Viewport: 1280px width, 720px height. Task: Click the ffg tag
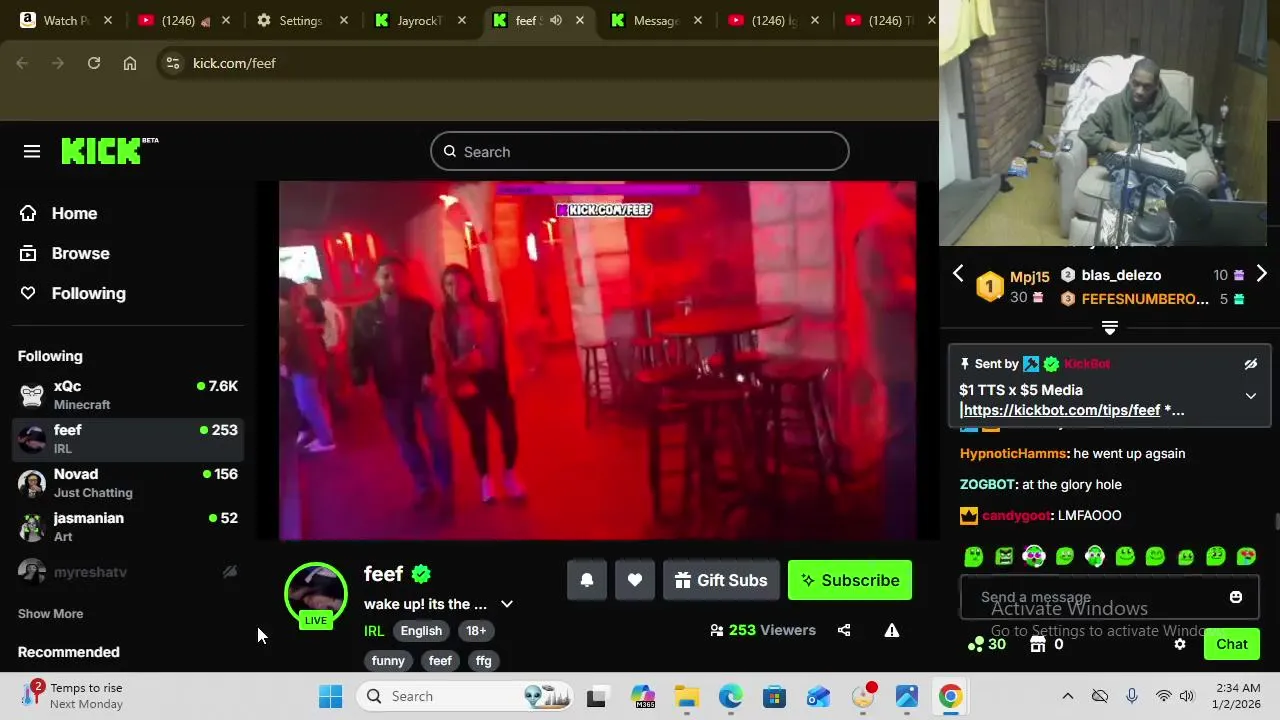point(484,661)
